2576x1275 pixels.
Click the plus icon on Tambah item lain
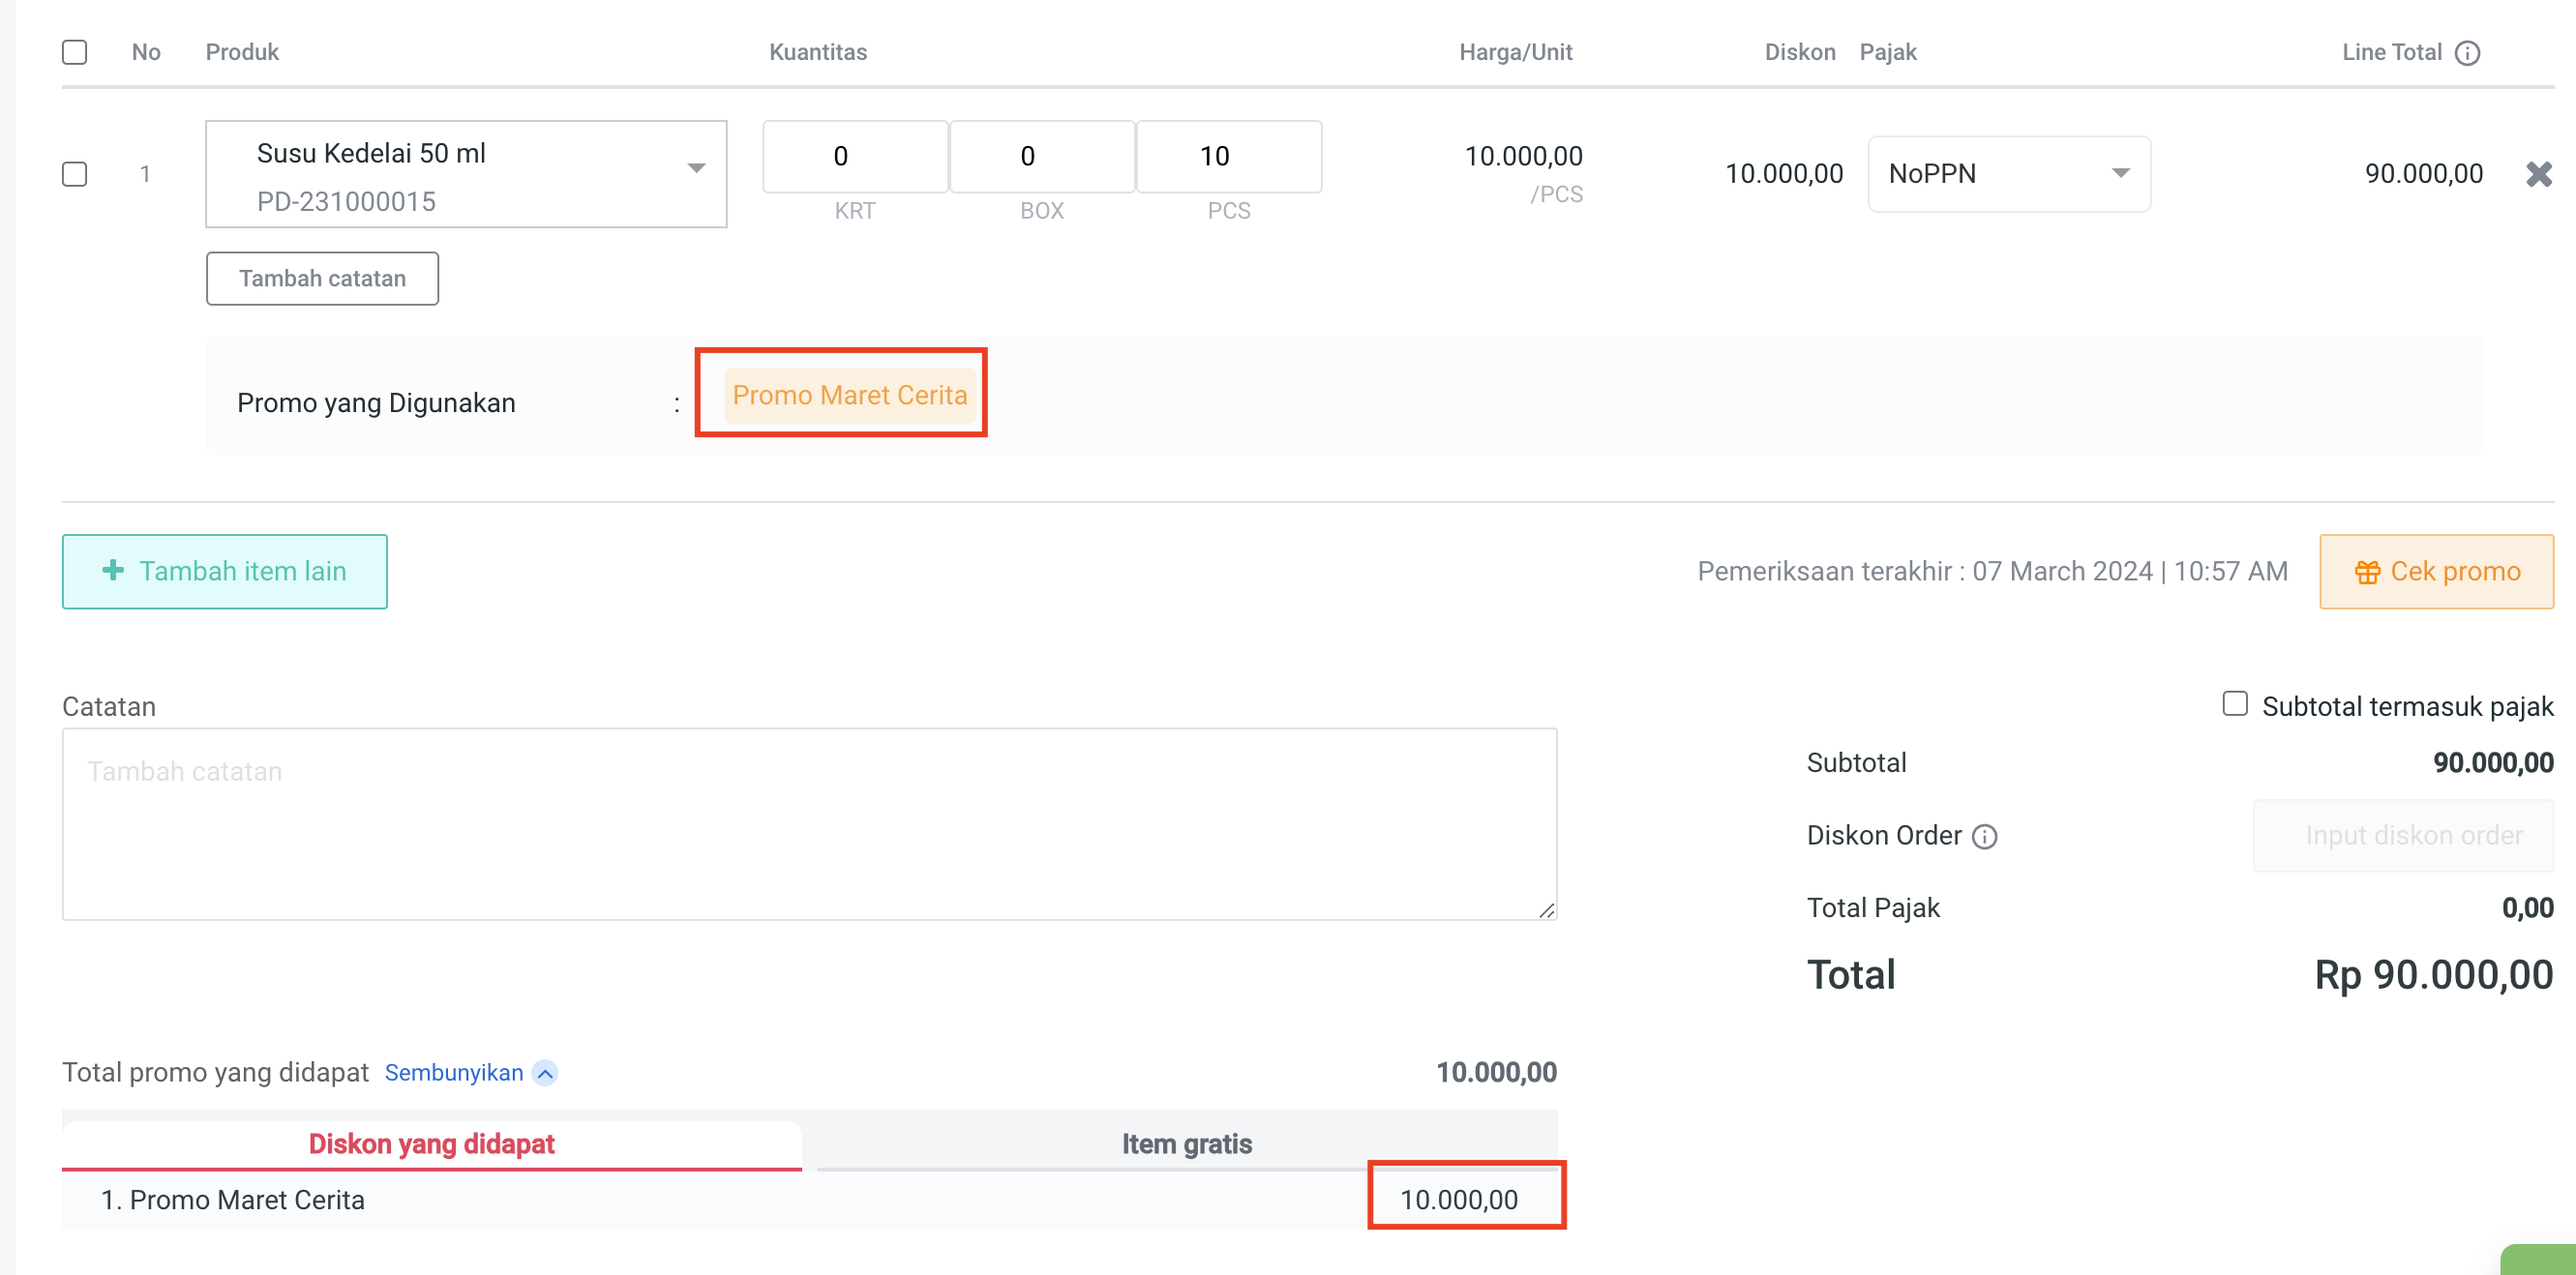pyautogui.click(x=113, y=570)
